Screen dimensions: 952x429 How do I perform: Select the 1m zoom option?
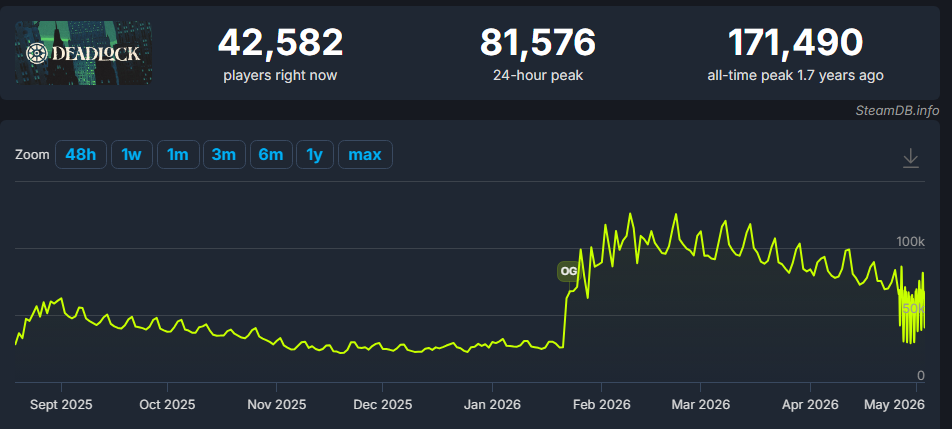click(177, 154)
